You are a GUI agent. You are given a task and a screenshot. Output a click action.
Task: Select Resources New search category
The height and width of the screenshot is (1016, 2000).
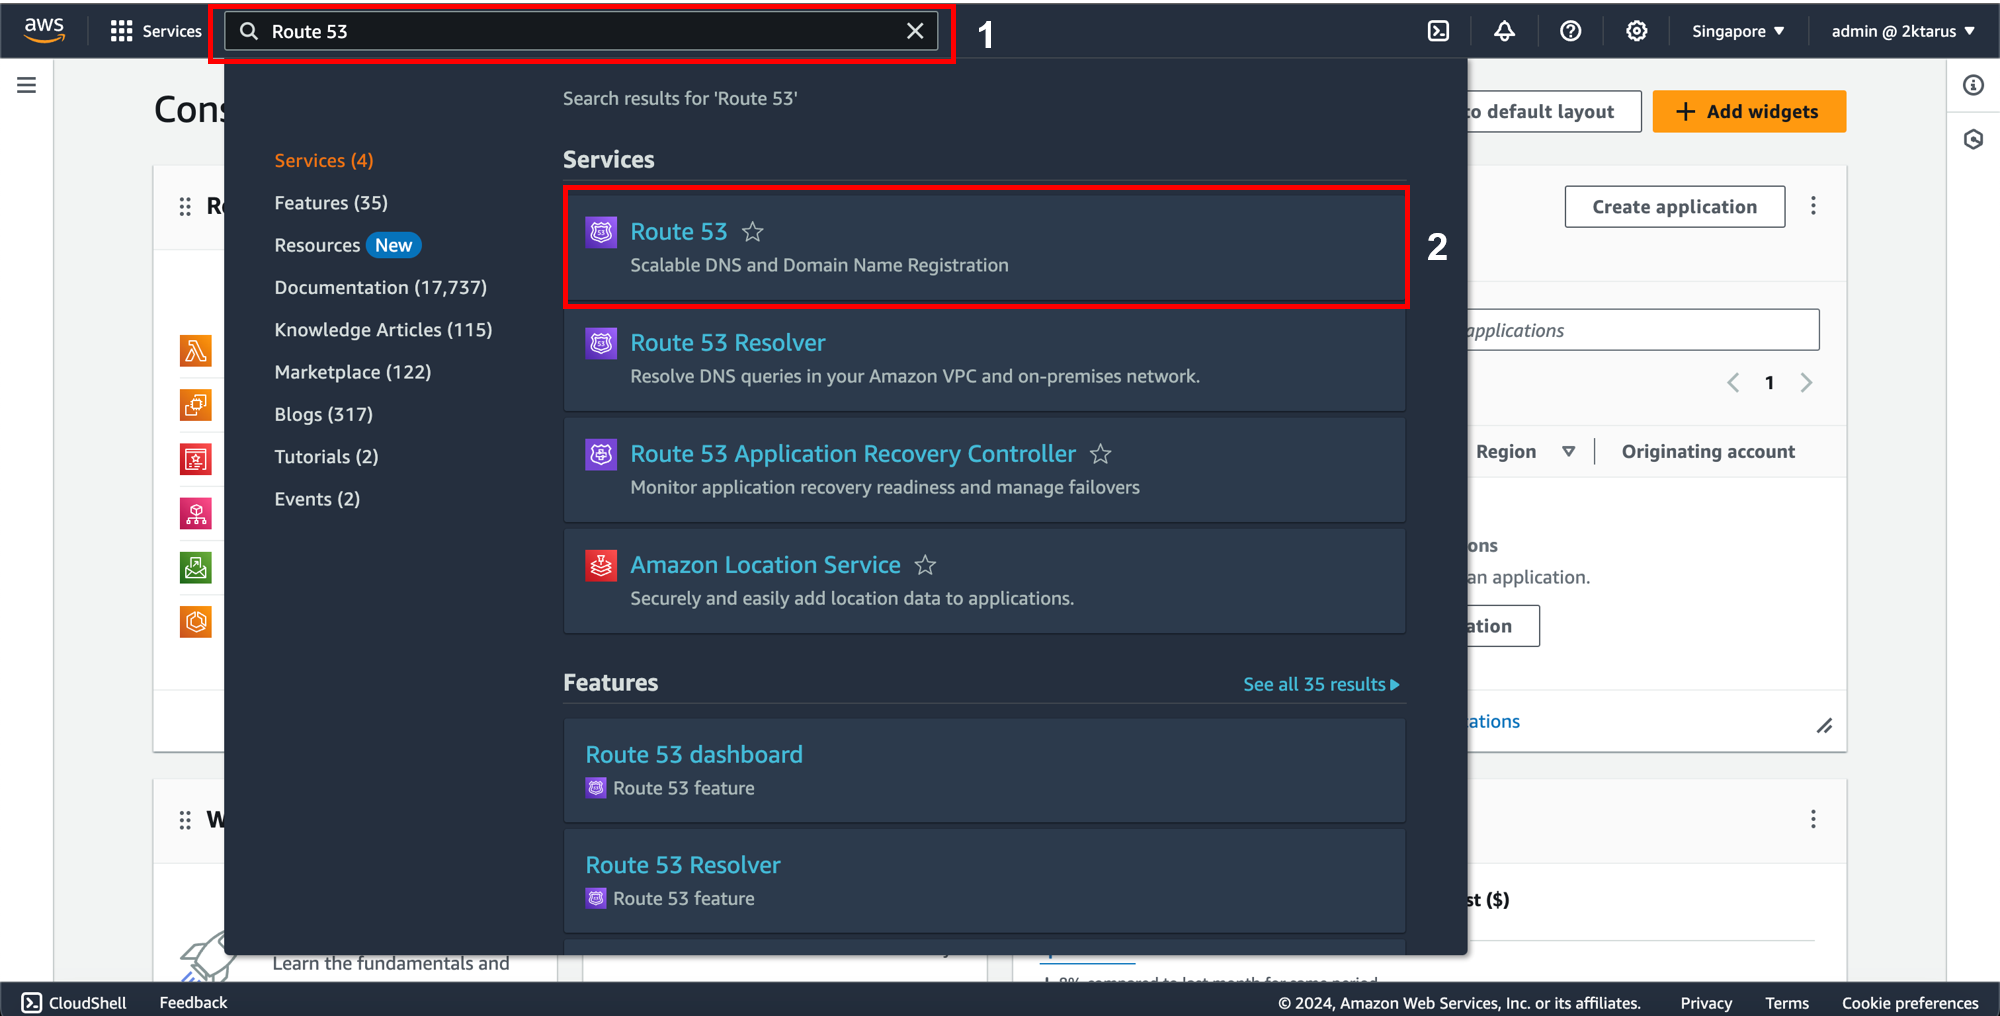[347, 245]
